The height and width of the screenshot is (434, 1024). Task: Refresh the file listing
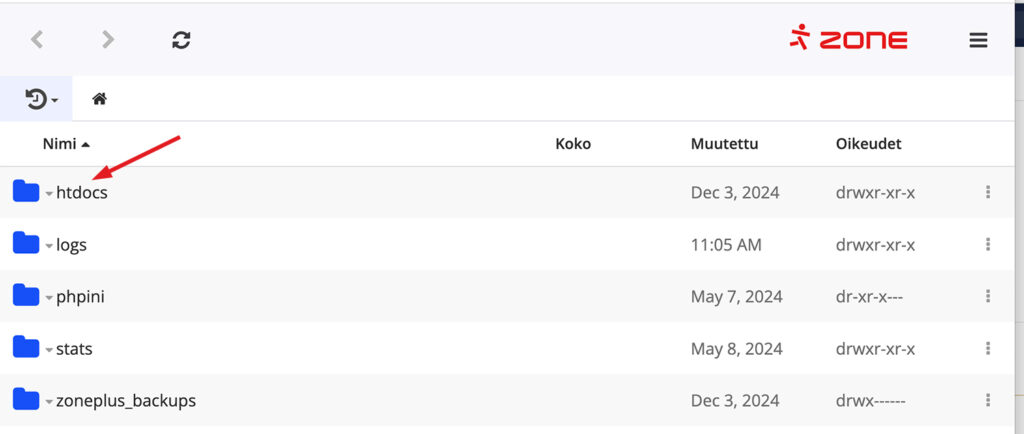click(x=181, y=40)
